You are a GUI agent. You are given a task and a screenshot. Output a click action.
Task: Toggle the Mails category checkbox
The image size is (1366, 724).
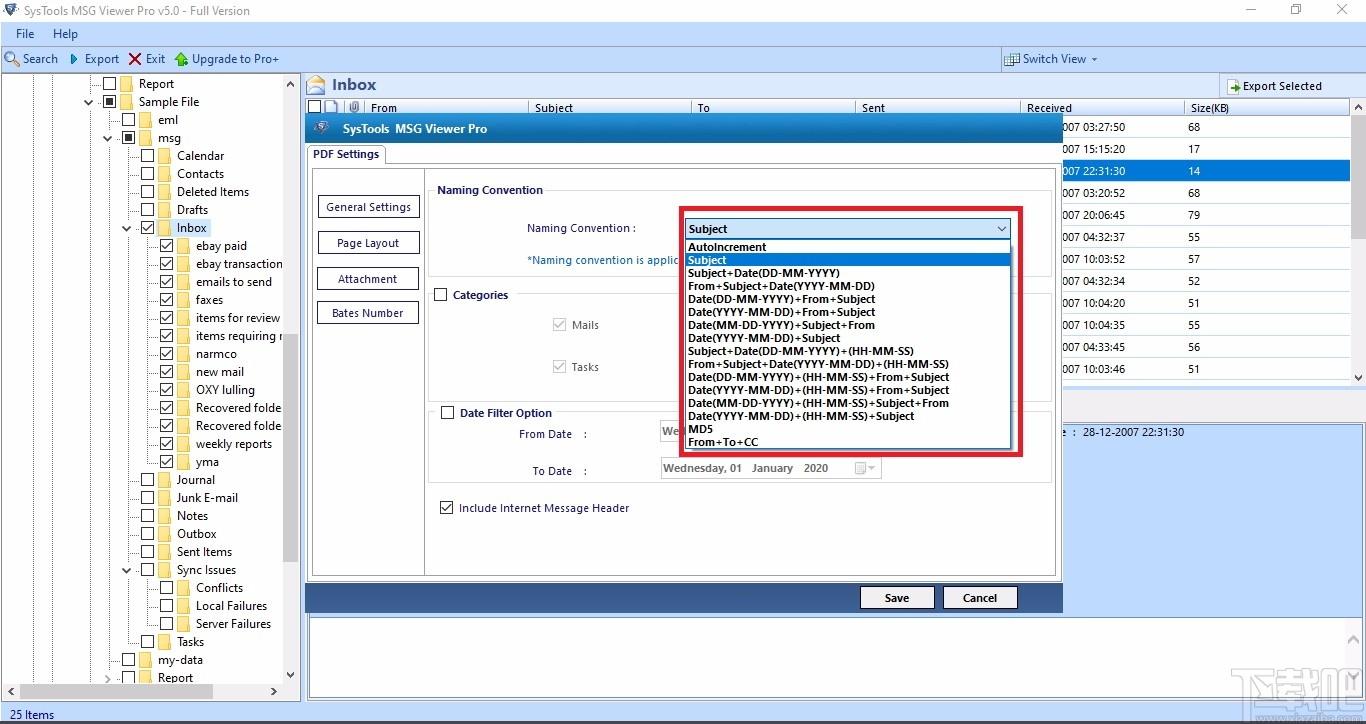559,325
